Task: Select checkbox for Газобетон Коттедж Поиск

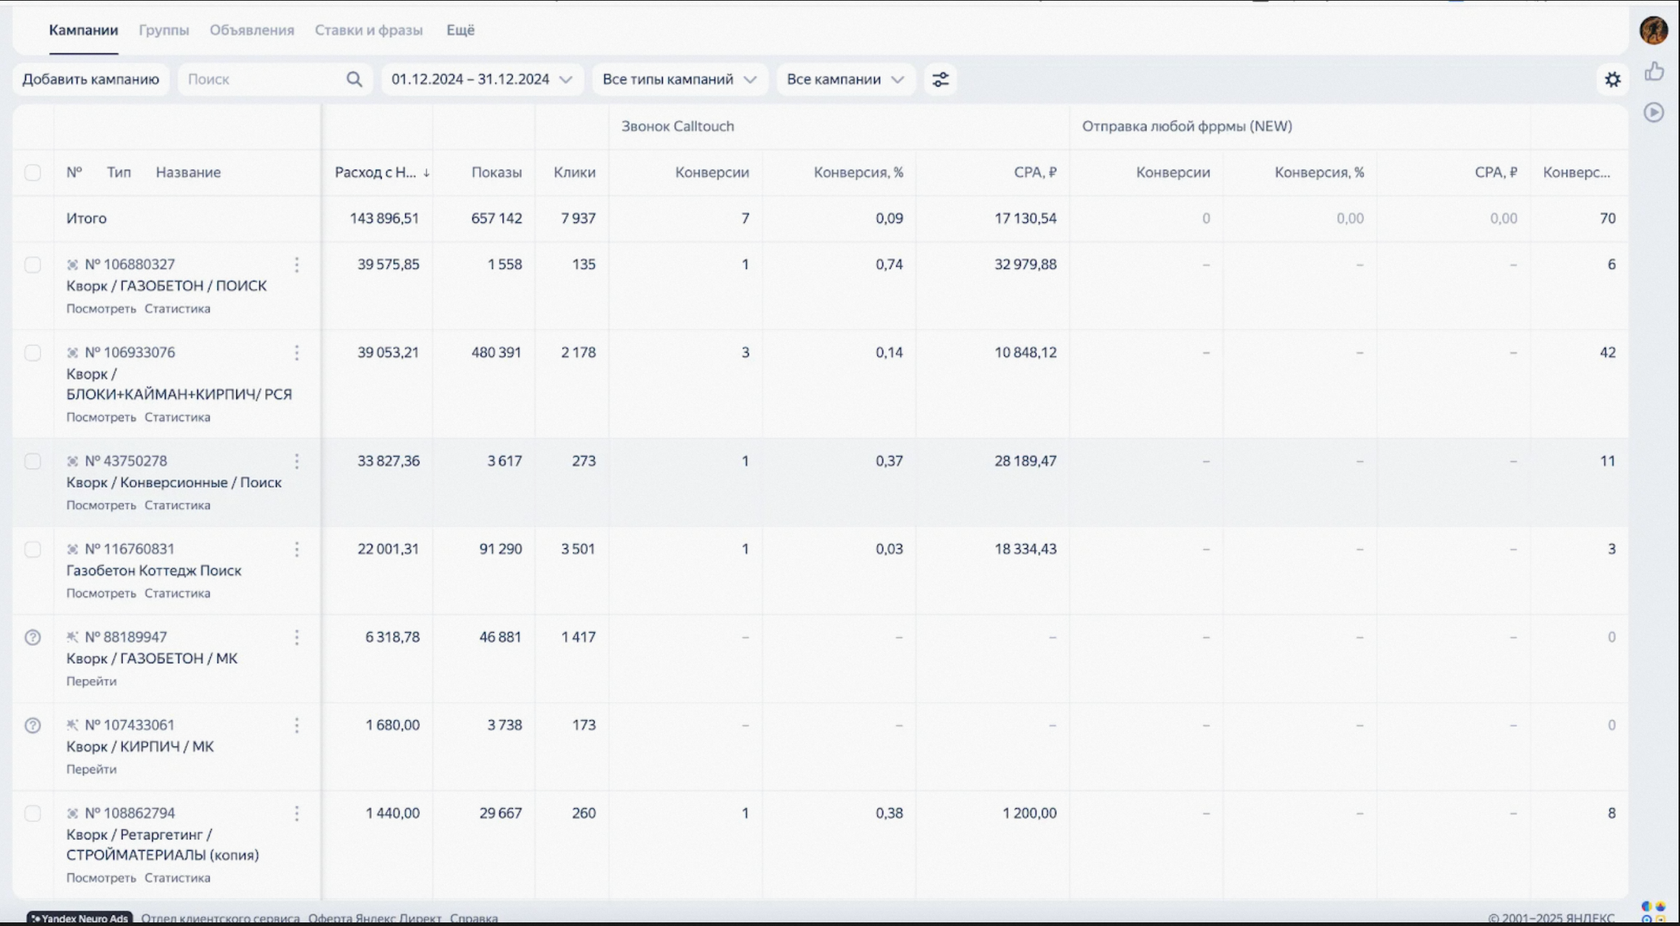Action: point(33,549)
